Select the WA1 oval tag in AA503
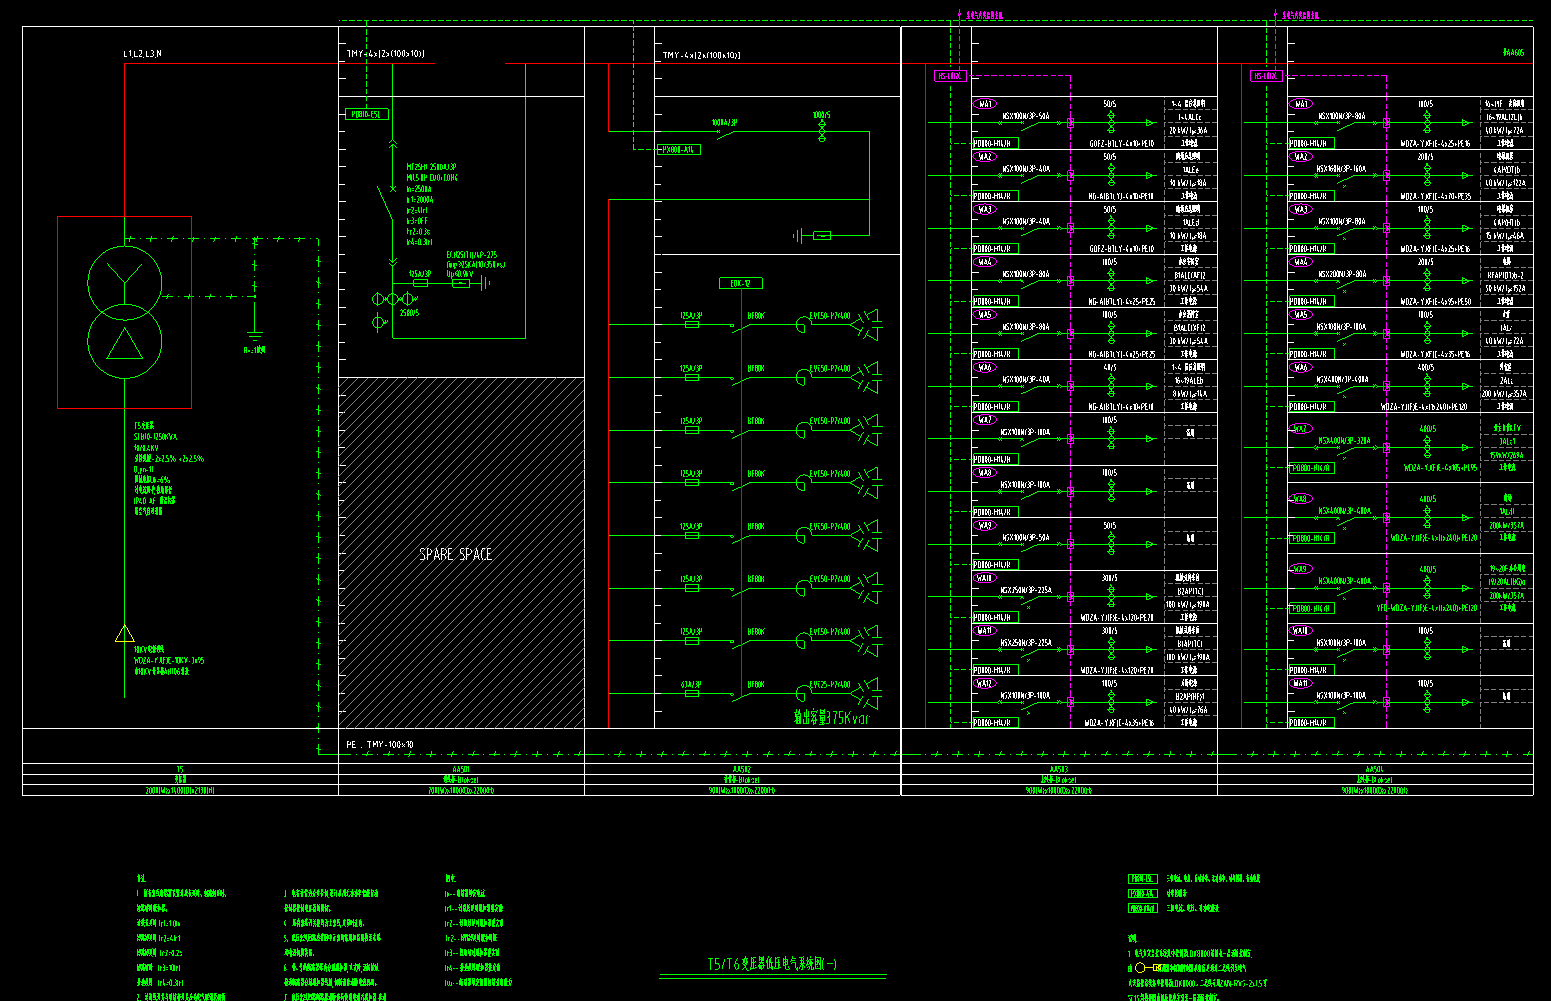1551x1001 pixels. [x=985, y=104]
